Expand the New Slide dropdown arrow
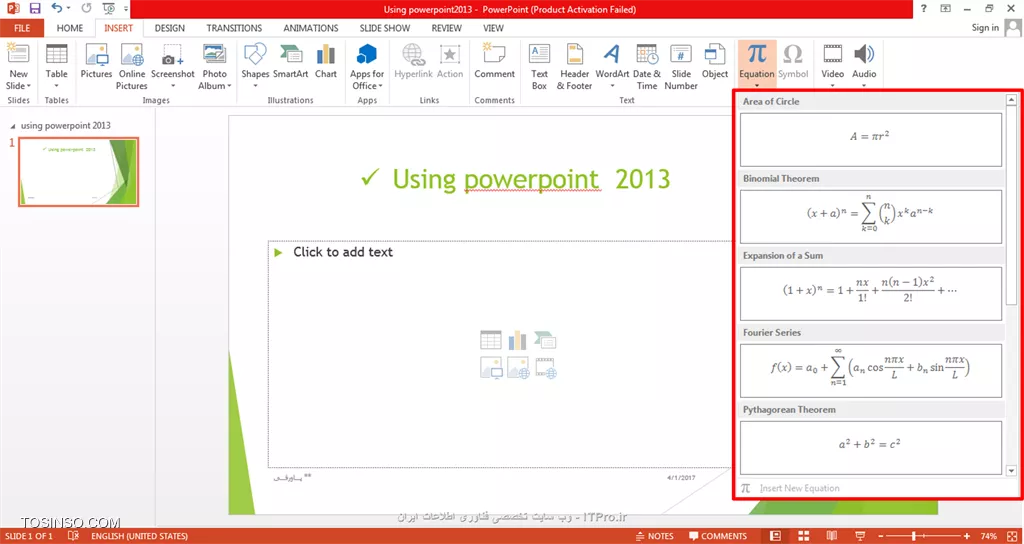The width and height of the screenshot is (1024, 544). coord(29,86)
